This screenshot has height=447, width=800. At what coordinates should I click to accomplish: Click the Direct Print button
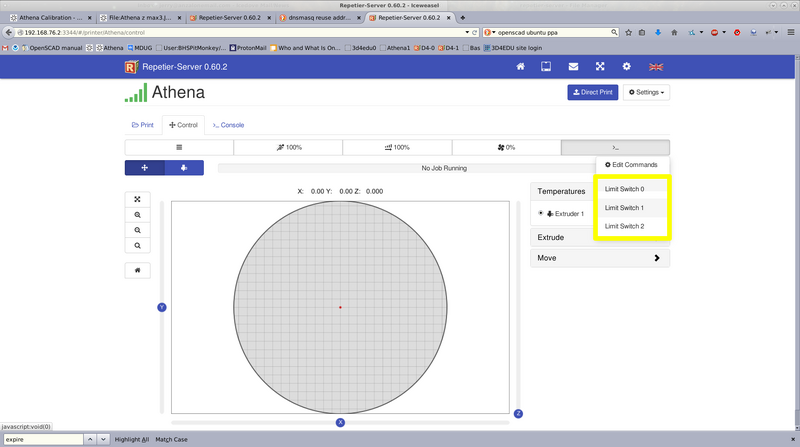pyautogui.click(x=592, y=92)
